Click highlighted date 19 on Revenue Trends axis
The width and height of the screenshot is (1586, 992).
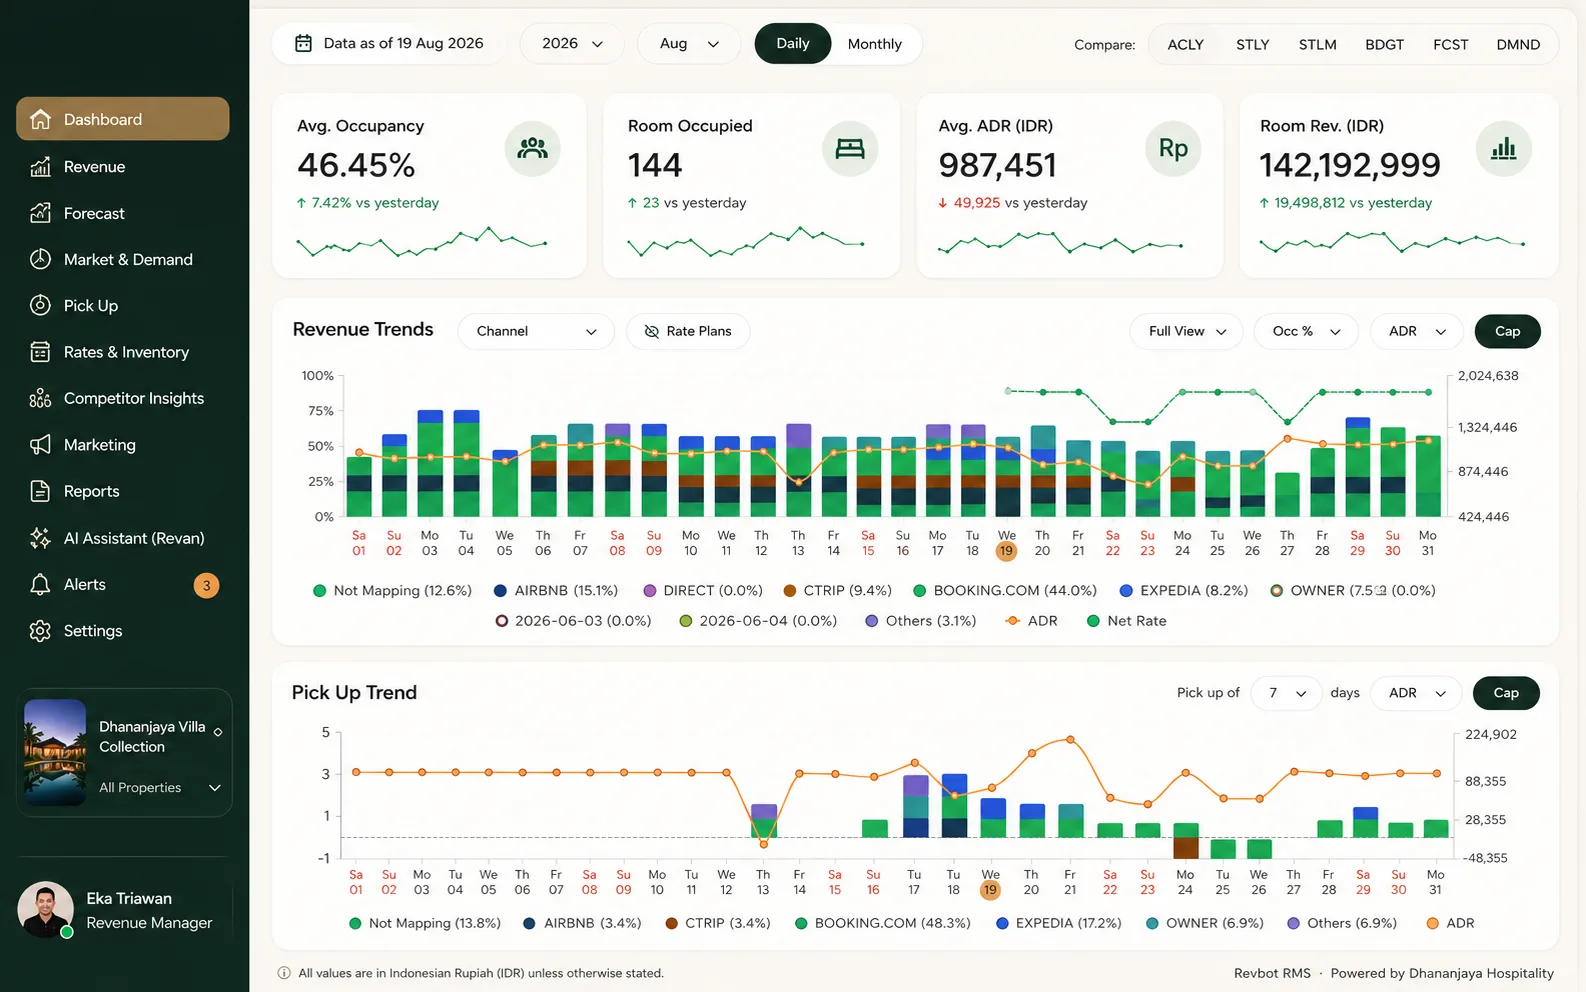click(1006, 550)
